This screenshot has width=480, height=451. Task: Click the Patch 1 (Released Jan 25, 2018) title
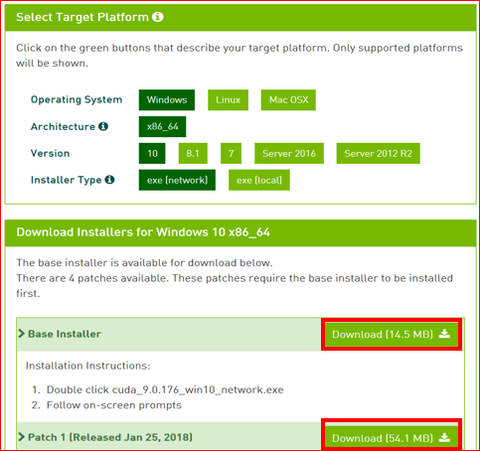(110, 437)
